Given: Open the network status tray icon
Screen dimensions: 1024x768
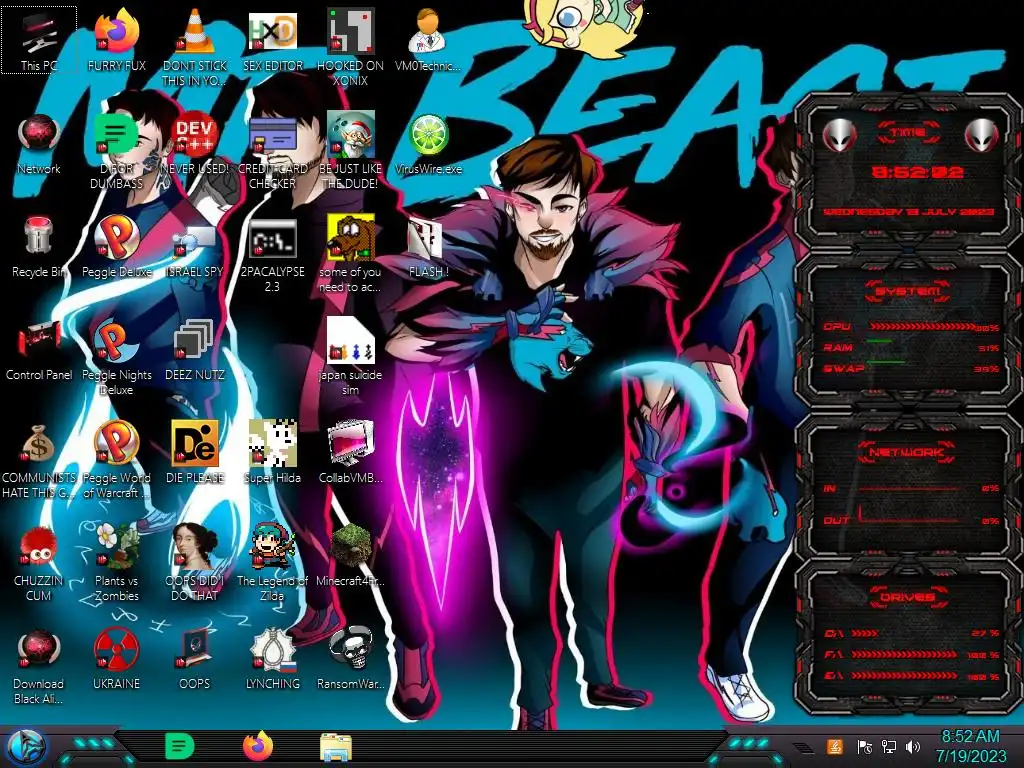Looking at the screenshot, I should pyautogui.click(x=889, y=746).
